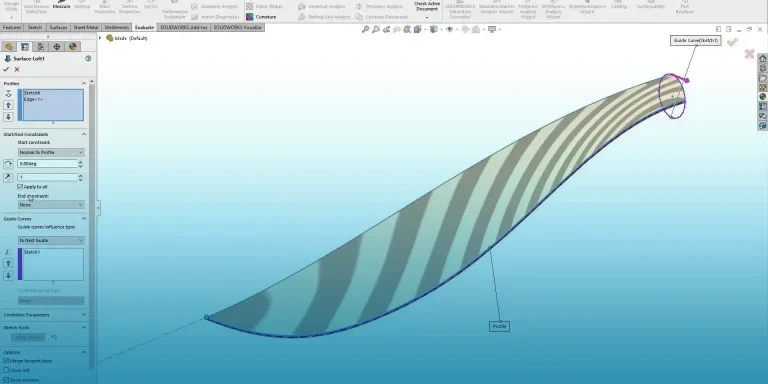Screen dimensions: 768x384
Task: Toggle Merge tangent faces checkbox
Action: click(x=6, y=361)
